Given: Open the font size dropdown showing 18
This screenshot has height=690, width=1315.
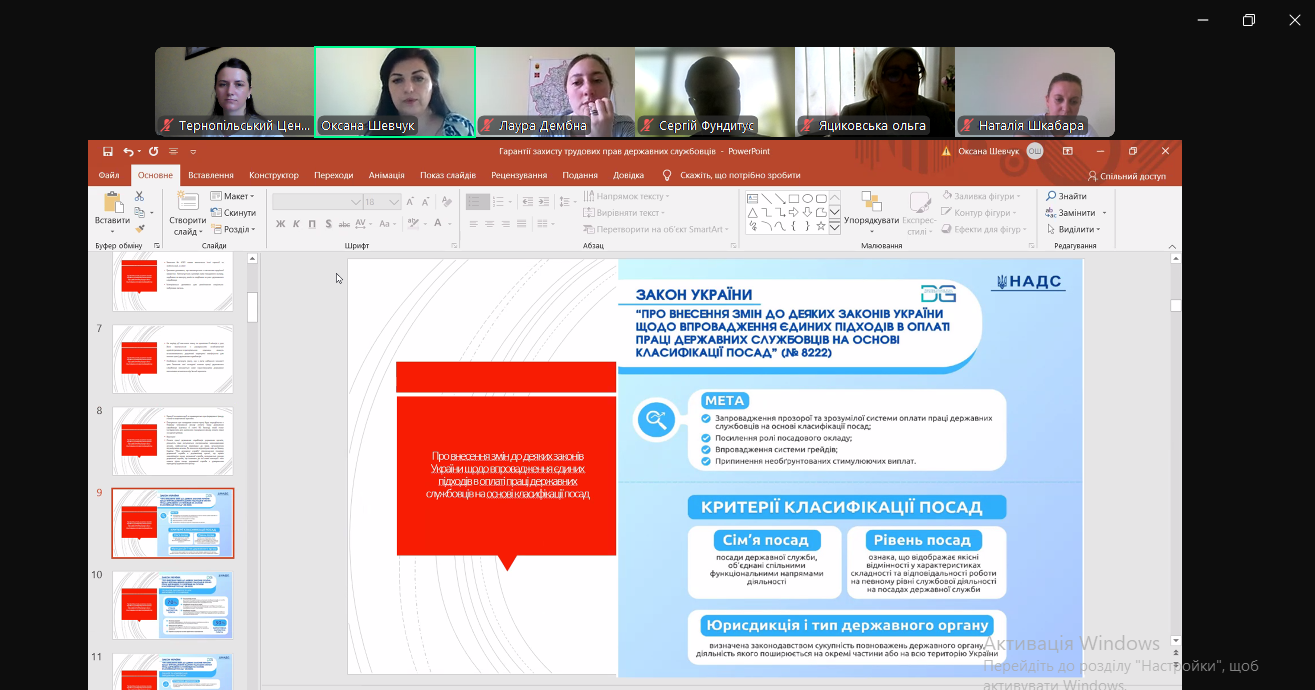Looking at the screenshot, I should coord(382,202).
